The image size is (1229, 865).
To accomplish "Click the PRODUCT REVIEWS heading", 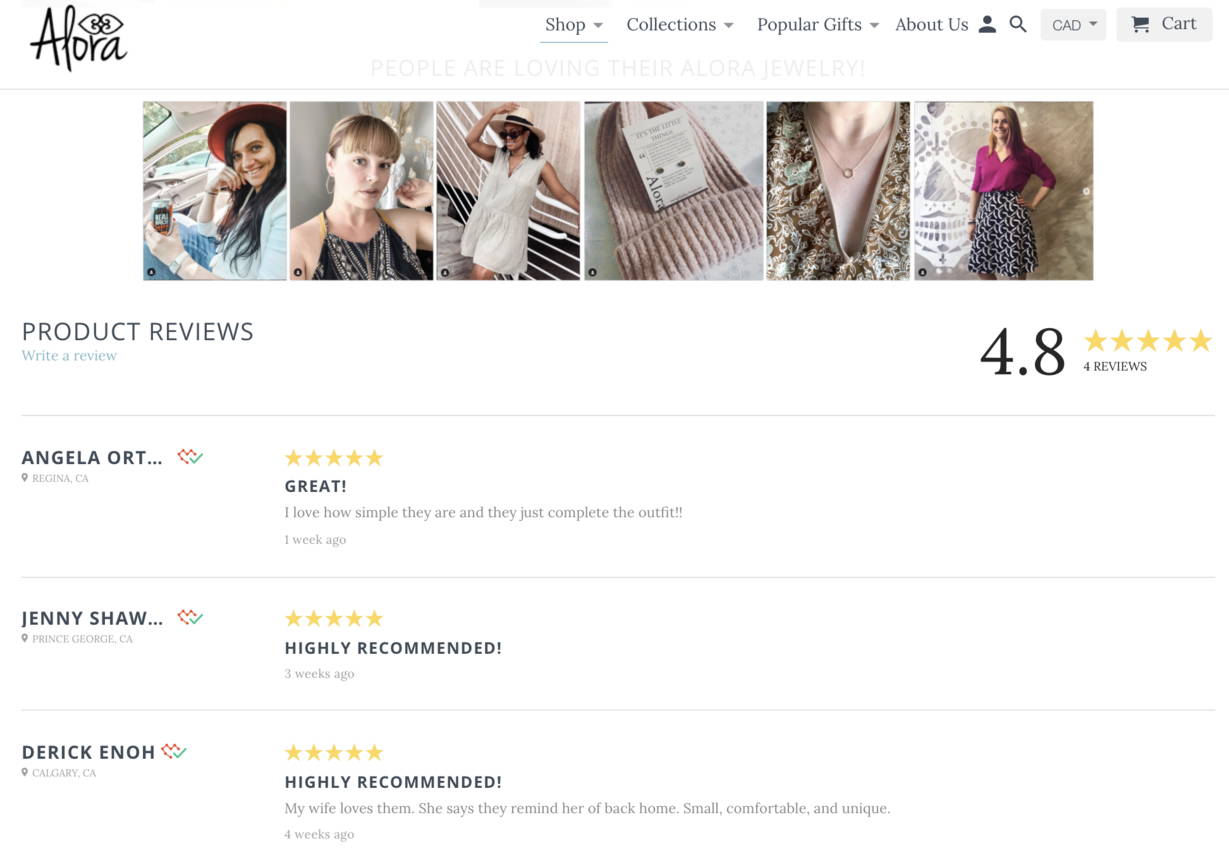I will tap(138, 331).
